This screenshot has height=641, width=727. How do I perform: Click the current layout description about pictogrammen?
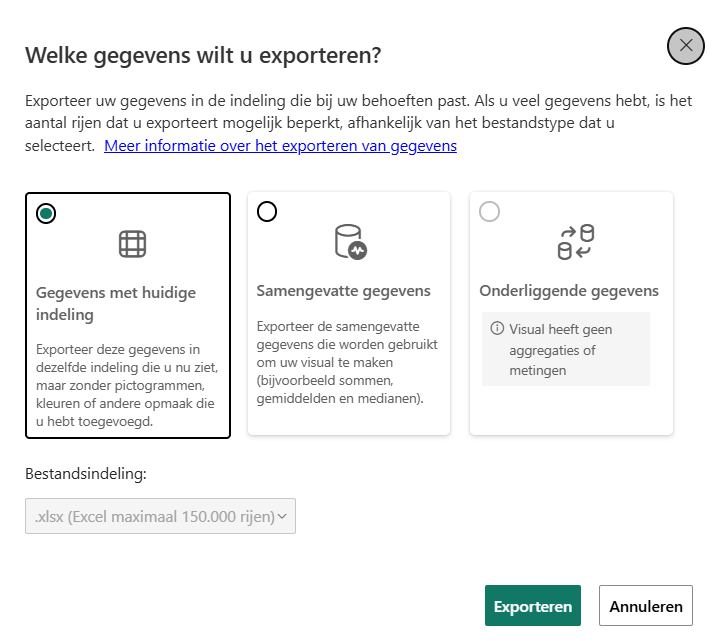point(127,387)
